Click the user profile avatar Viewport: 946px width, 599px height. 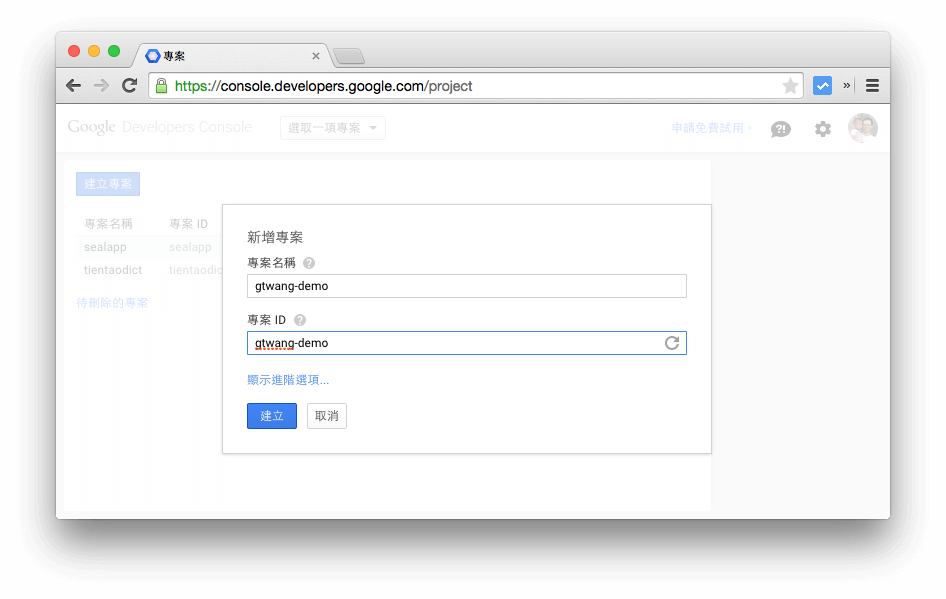862,128
